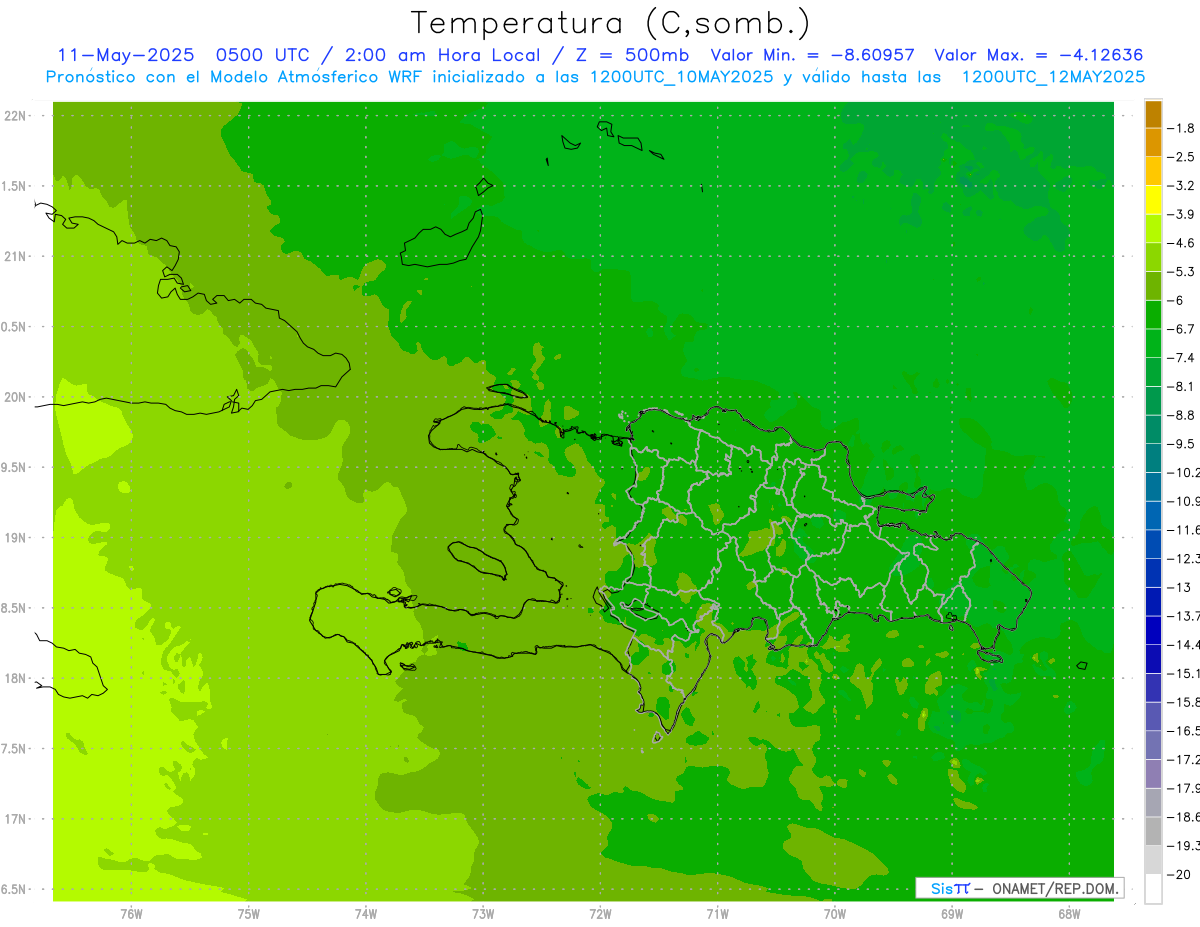Select the green swatch between -4.6 and -5.3
The height and width of the screenshot is (927, 1200).
1153,257
